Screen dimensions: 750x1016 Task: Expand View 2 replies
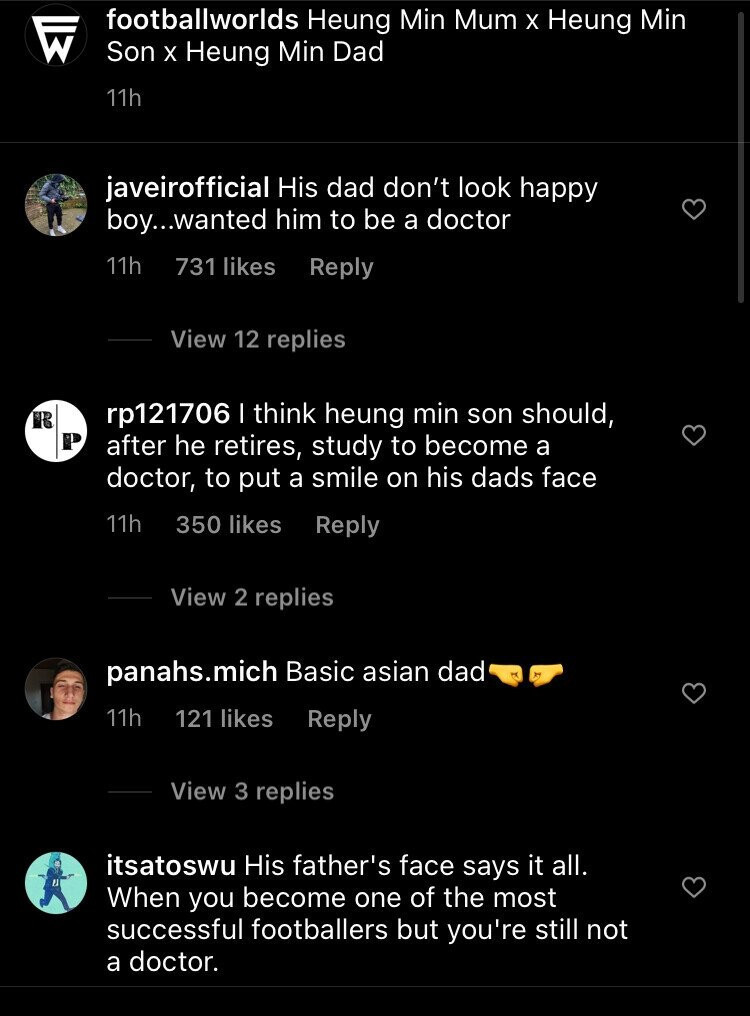(x=252, y=598)
